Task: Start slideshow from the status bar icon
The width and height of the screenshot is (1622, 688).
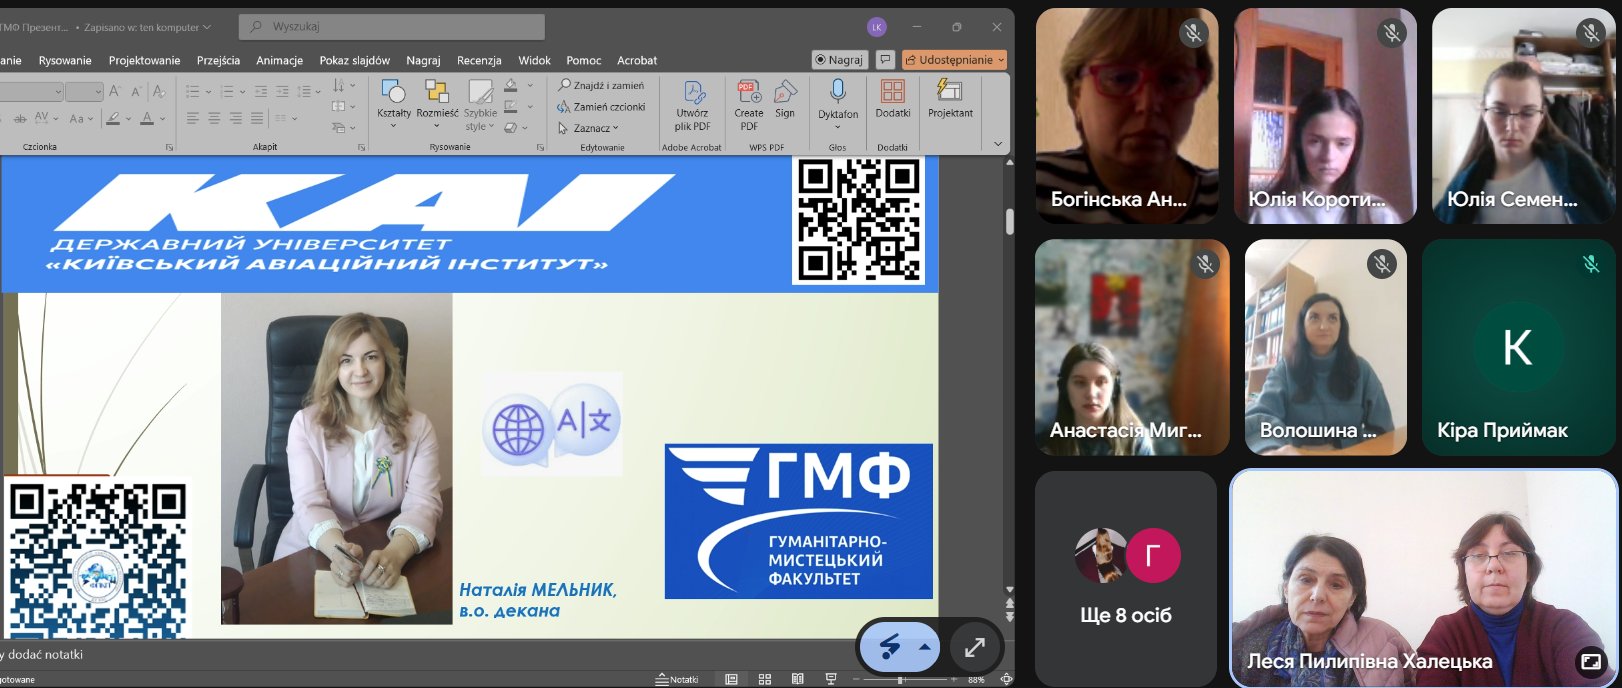Action: point(830,679)
